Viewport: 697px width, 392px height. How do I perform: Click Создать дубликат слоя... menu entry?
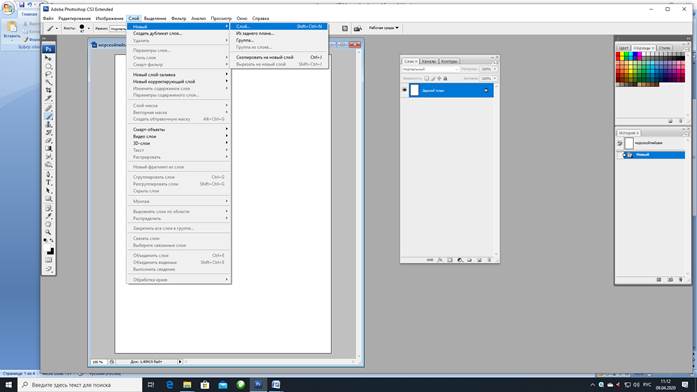tap(179, 33)
